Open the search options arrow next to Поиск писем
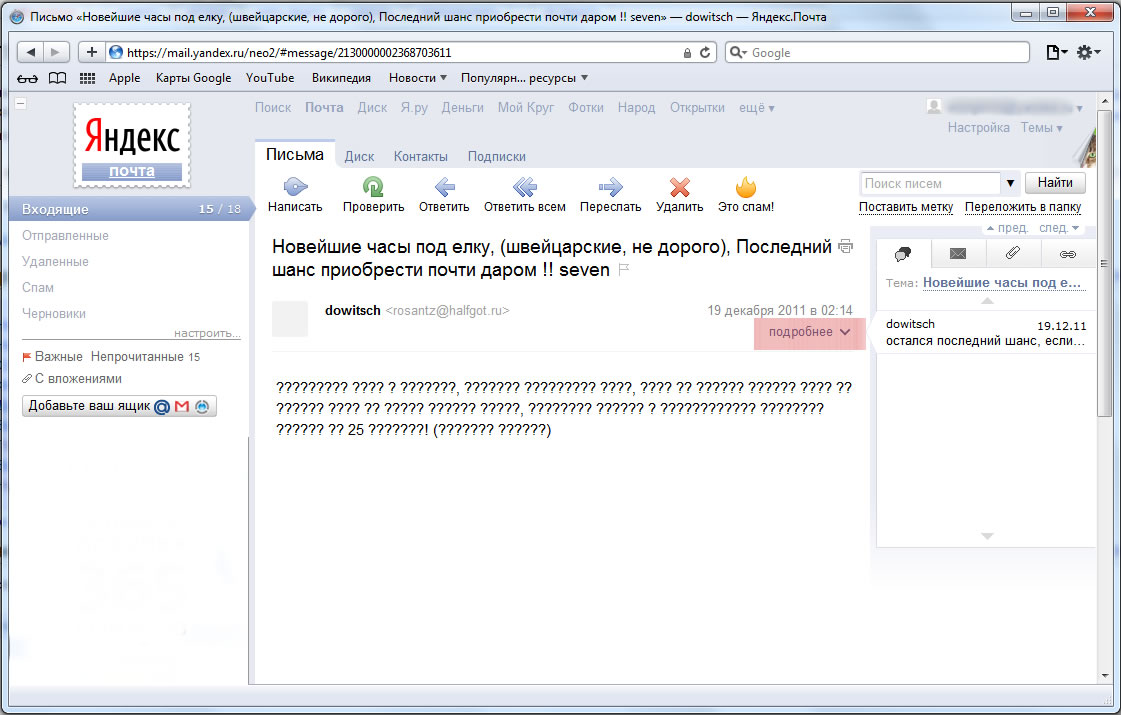 (x=1011, y=183)
